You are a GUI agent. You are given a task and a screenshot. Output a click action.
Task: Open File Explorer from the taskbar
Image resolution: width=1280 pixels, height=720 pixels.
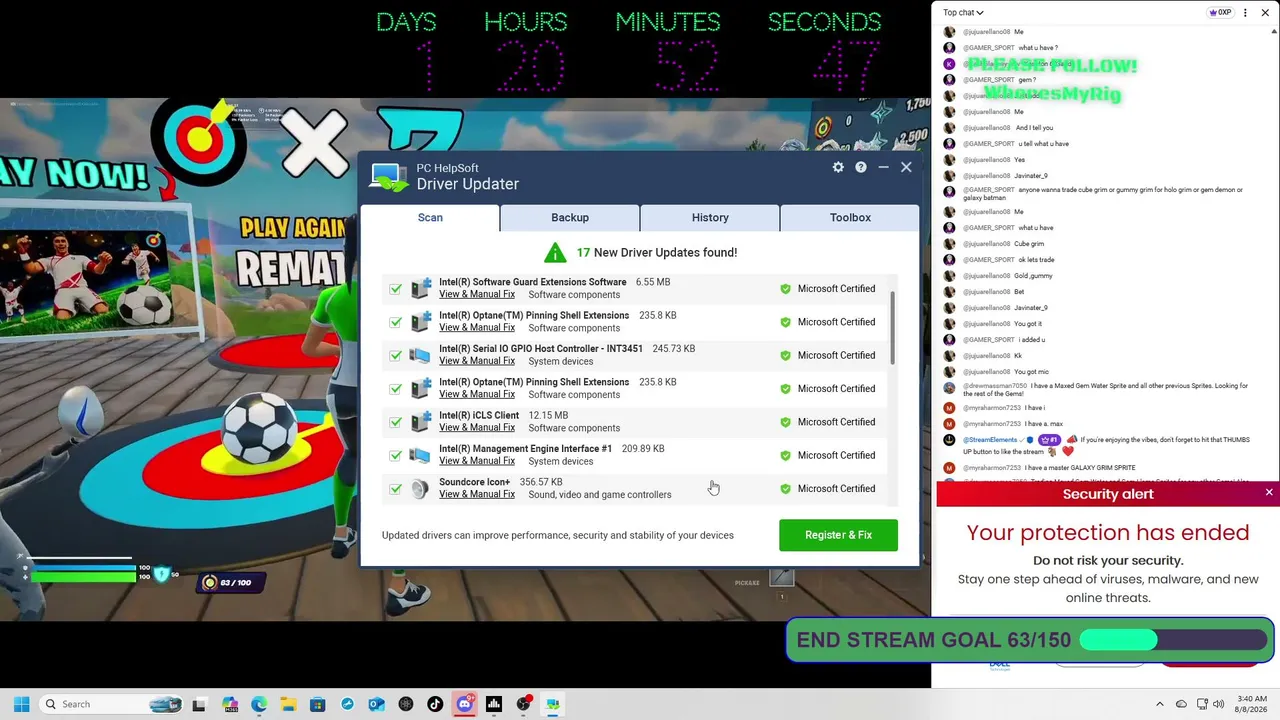tap(288, 704)
